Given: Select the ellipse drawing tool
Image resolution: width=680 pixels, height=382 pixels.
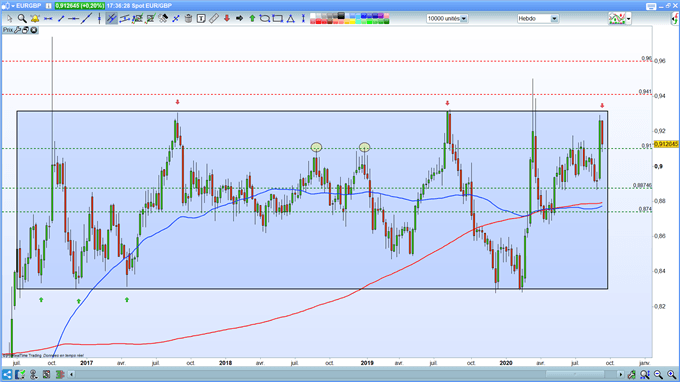Looking at the screenshot, I should pyautogui.click(x=265, y=19).
